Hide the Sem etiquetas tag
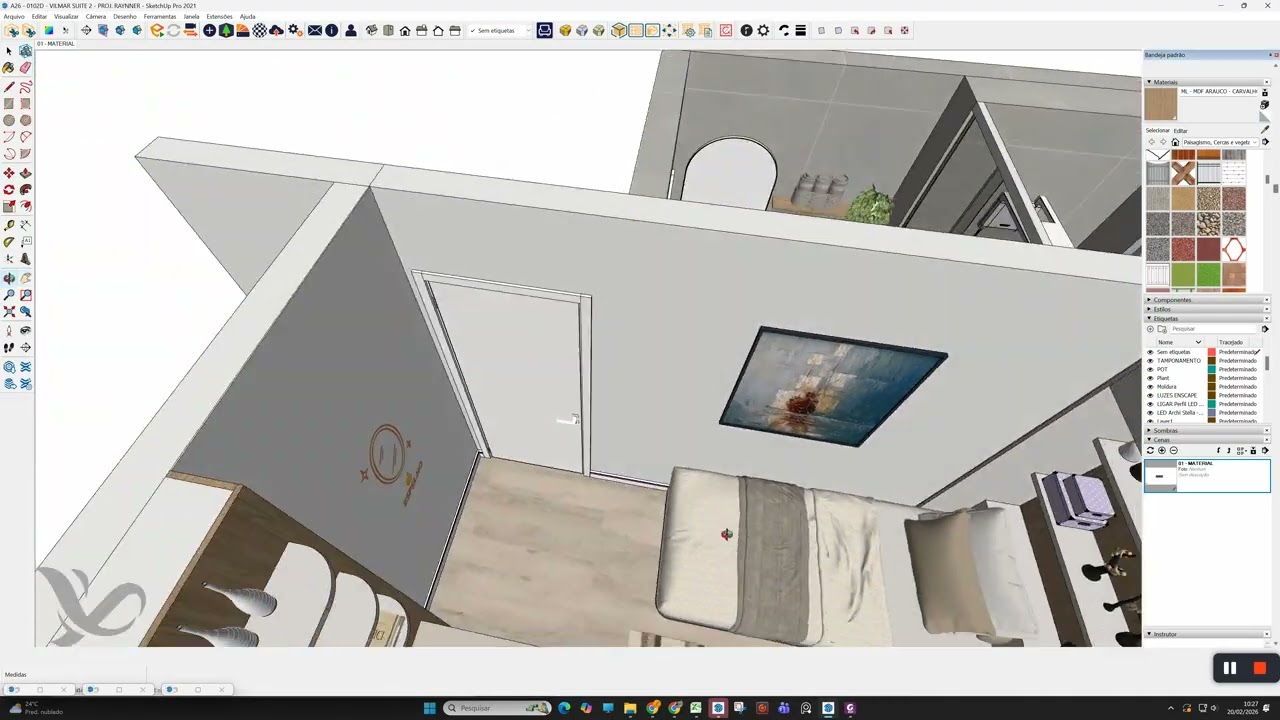Screen dimensions: 1280x720 point(1150,352)
